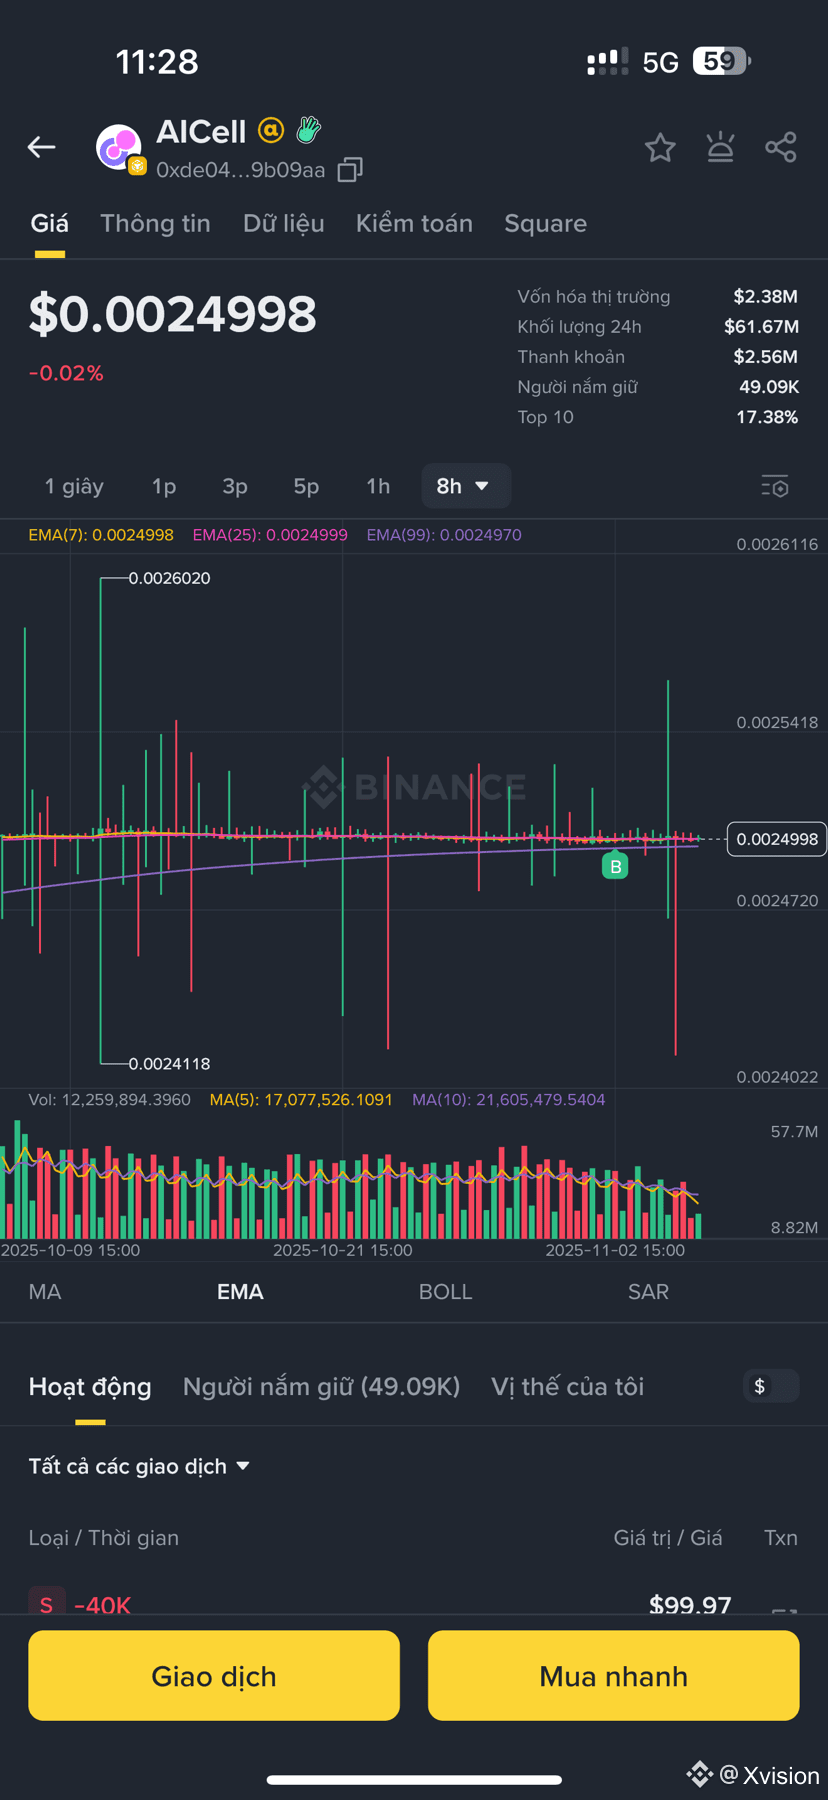
Task: Tap the green B buy marker
Action: 615,866
